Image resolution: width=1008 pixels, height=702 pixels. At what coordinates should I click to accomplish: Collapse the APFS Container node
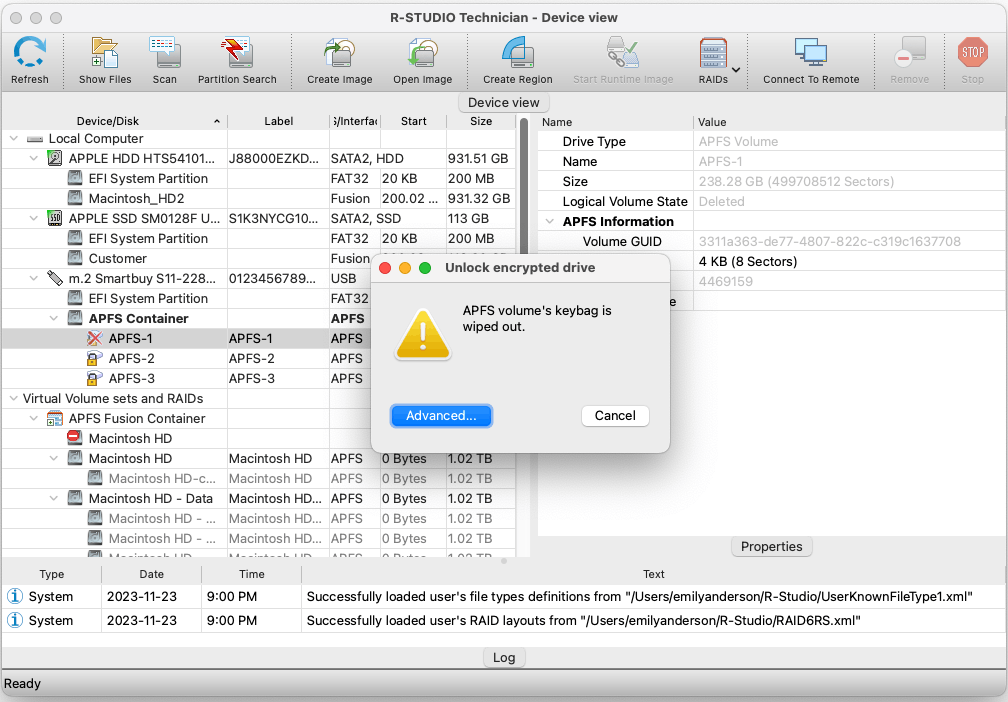pyautogui.click(x=54, y=318)
